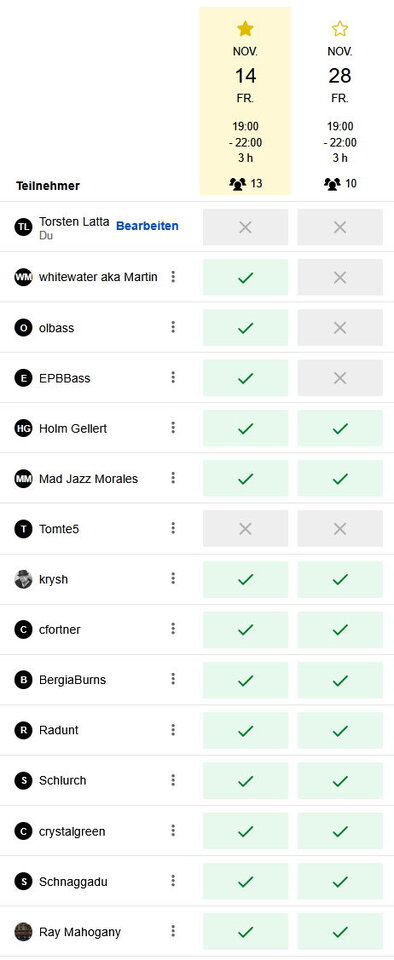Click the HG avatar of Holm Gellert
The height and width of the screenshot is (960, 394).
point(23,428)
